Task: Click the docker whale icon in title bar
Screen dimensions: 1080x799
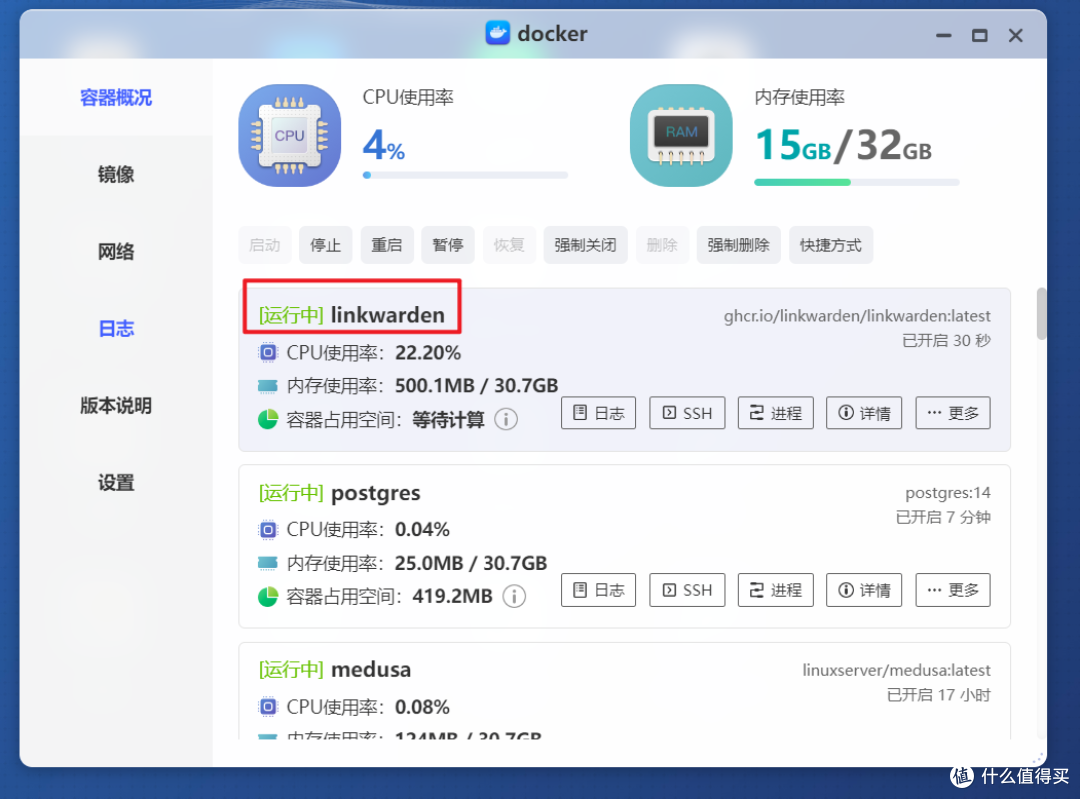Action: point(497,33)
